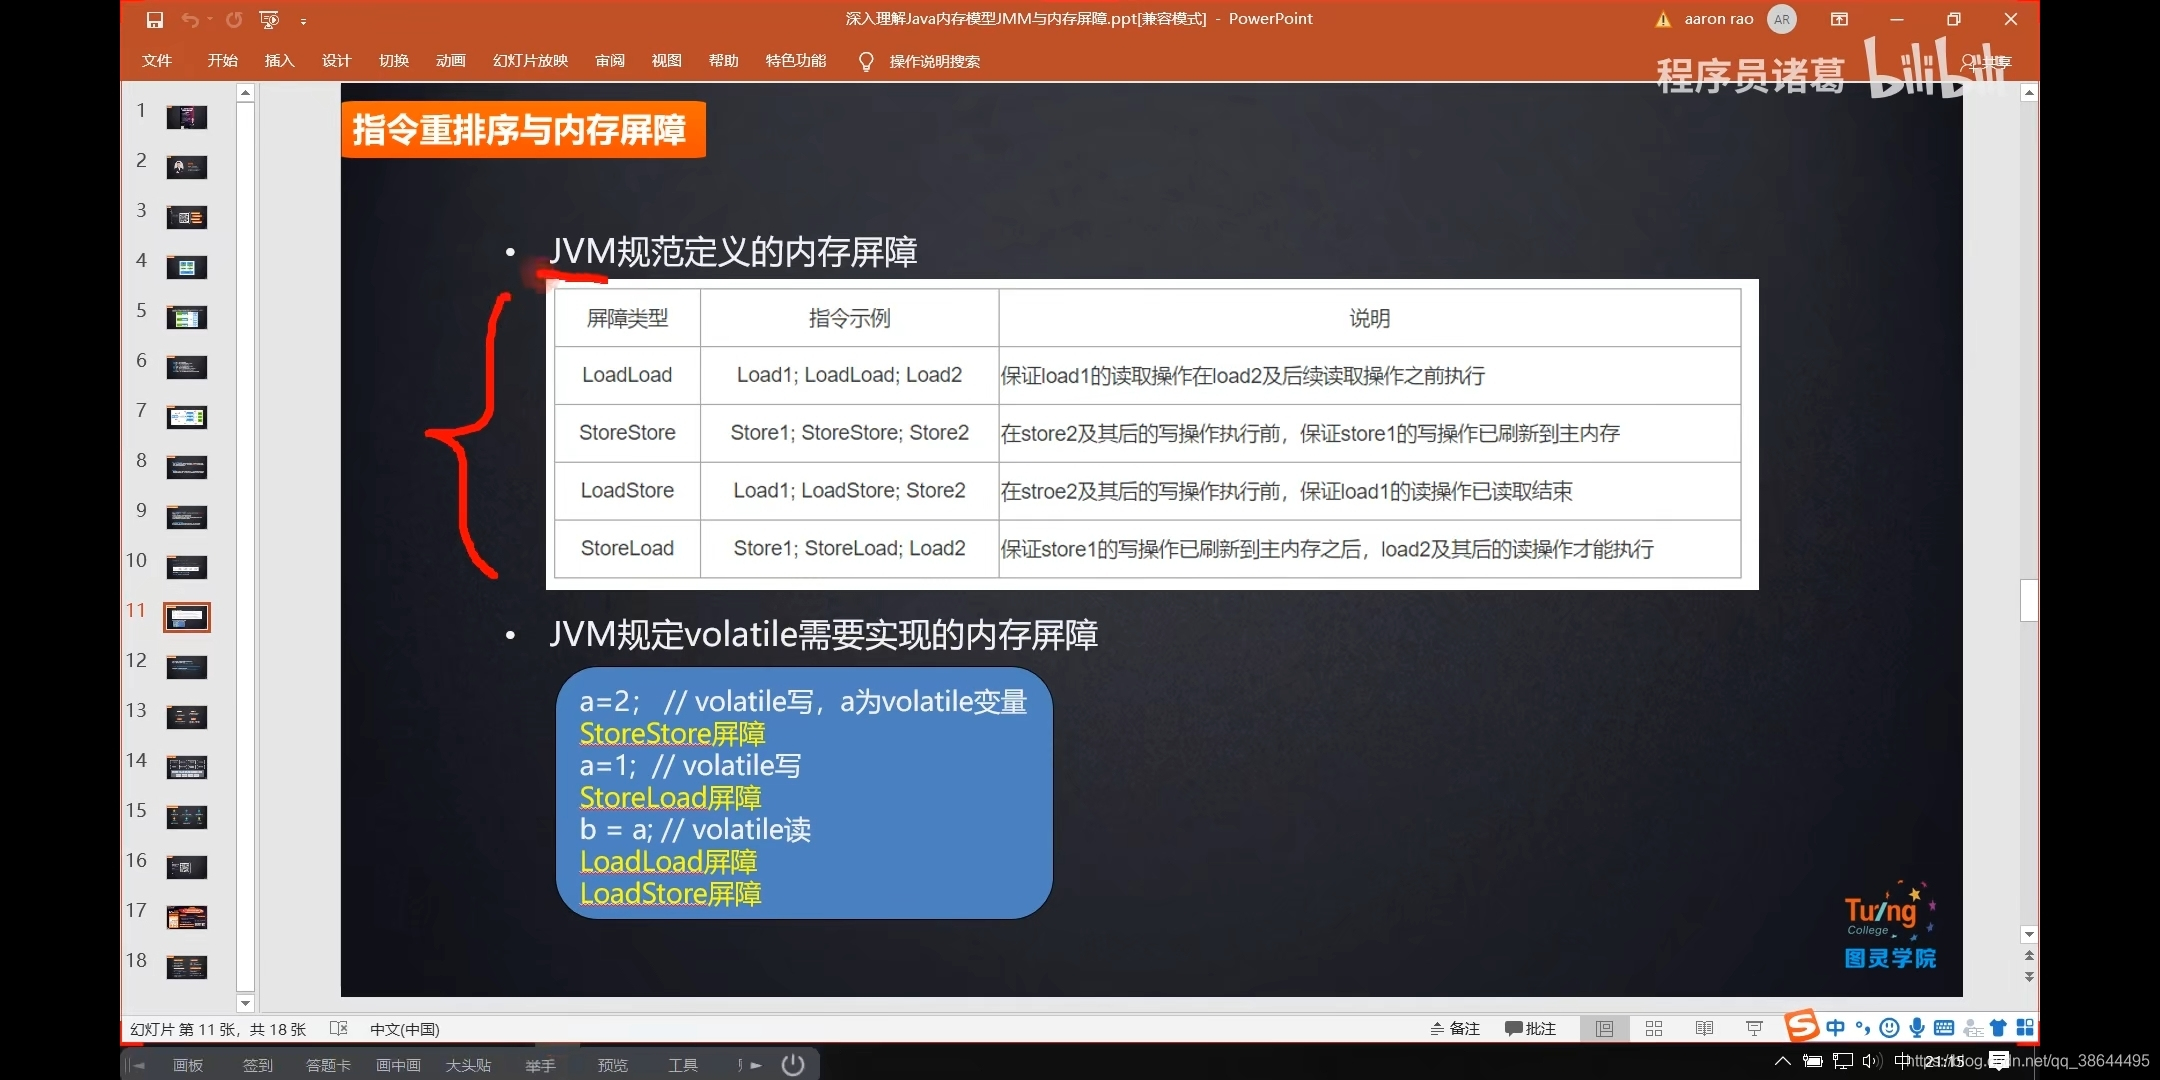Viewport: 2160px width, 1080px height.
Task: Click 签到 in bottom classroom toolbar
Action: [258, 1065]
